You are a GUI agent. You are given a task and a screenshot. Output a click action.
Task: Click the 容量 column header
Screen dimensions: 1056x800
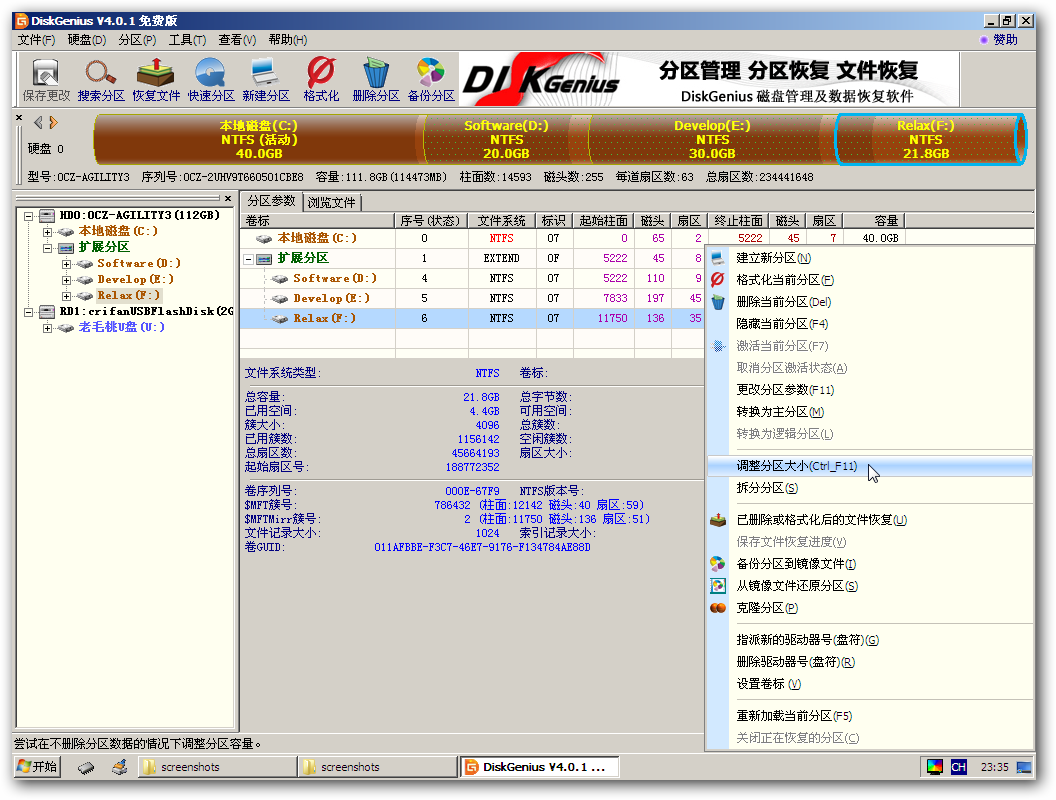pyautogui.click(x=873, y=221)
